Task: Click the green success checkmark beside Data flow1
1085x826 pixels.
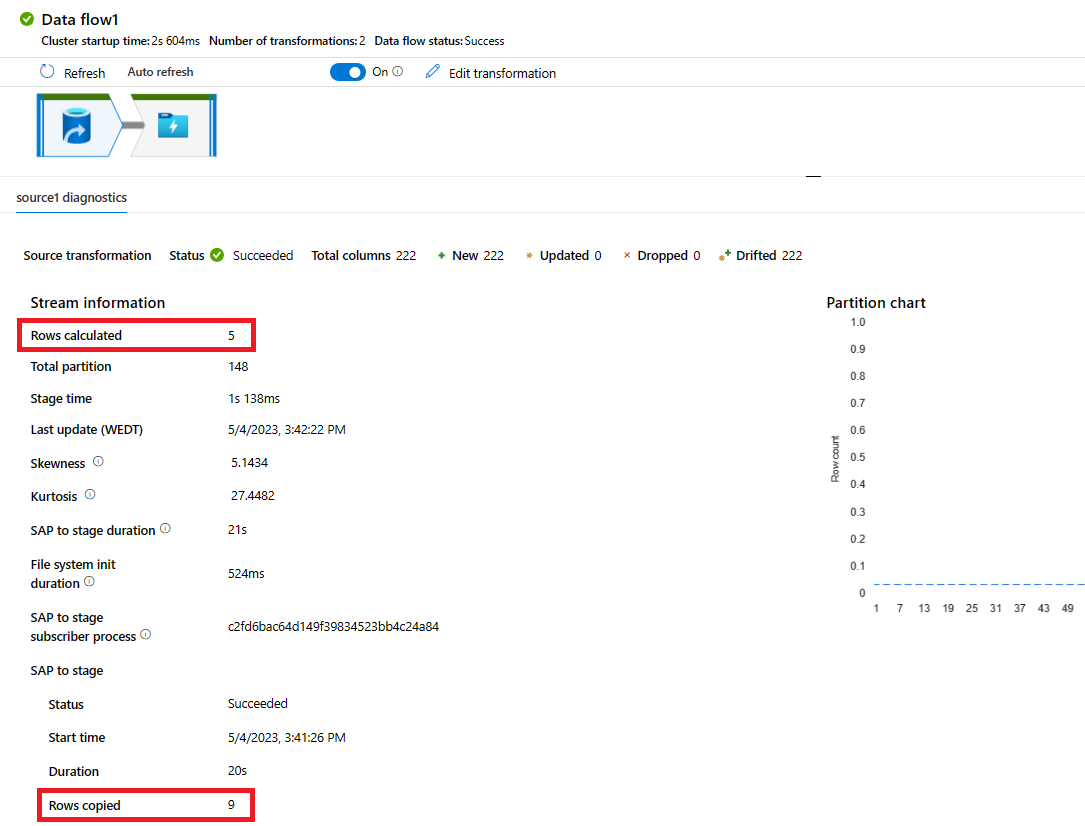Action: 24,18
